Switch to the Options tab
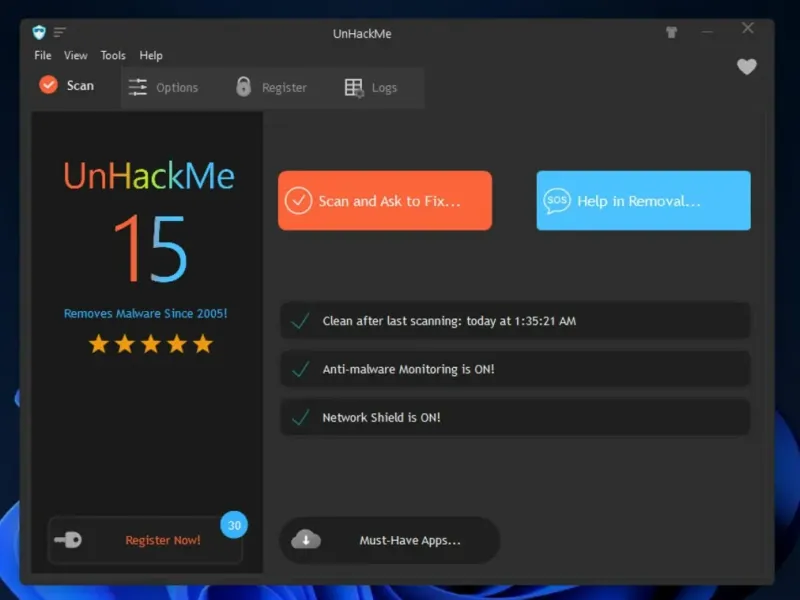This screenshot has height=600, width=800. (163, 87)
